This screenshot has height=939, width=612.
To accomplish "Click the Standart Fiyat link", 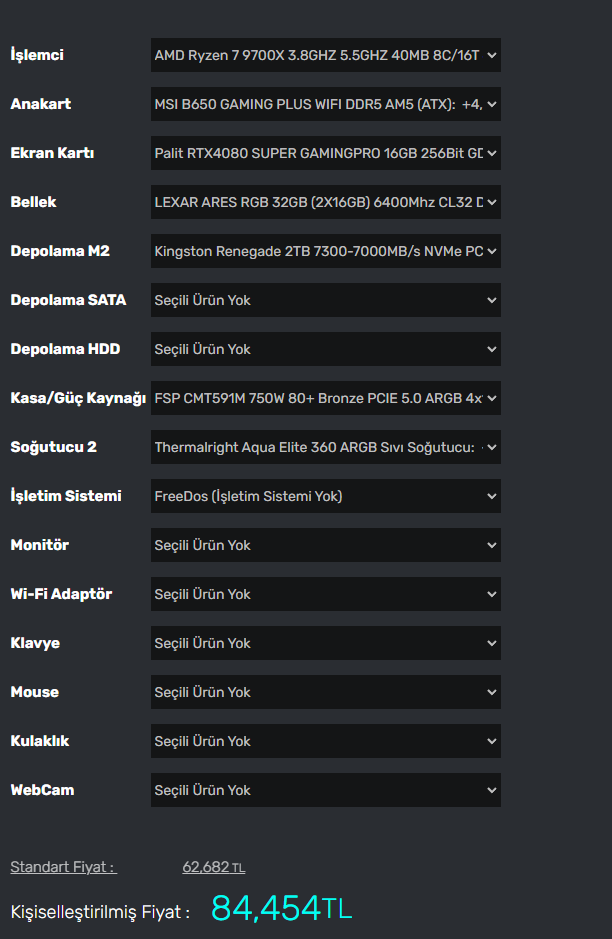I will coord(62,867).
